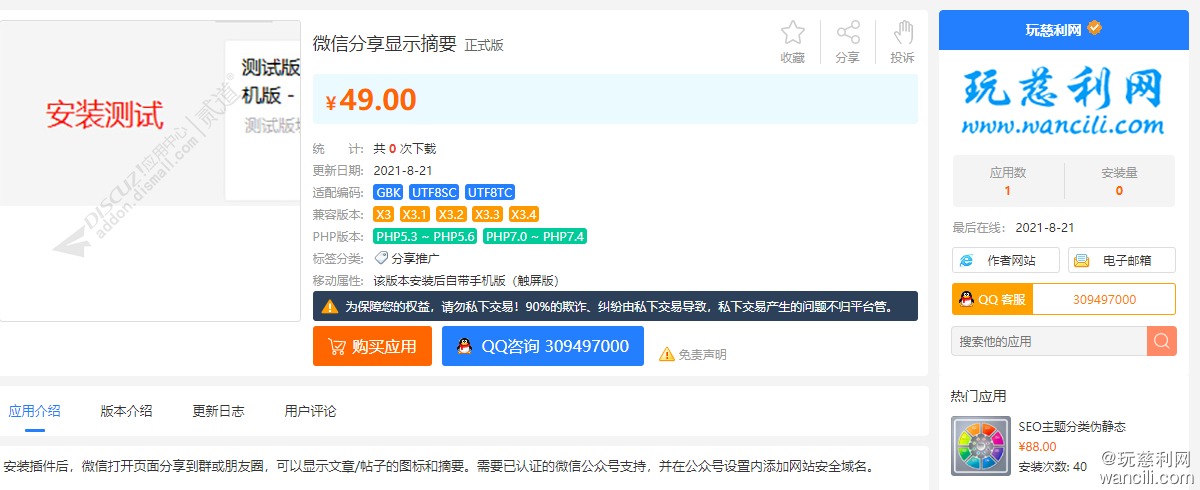Click the UTF8SC encoding tag
The image size is (1200, 490).
[x=434, y=192]
